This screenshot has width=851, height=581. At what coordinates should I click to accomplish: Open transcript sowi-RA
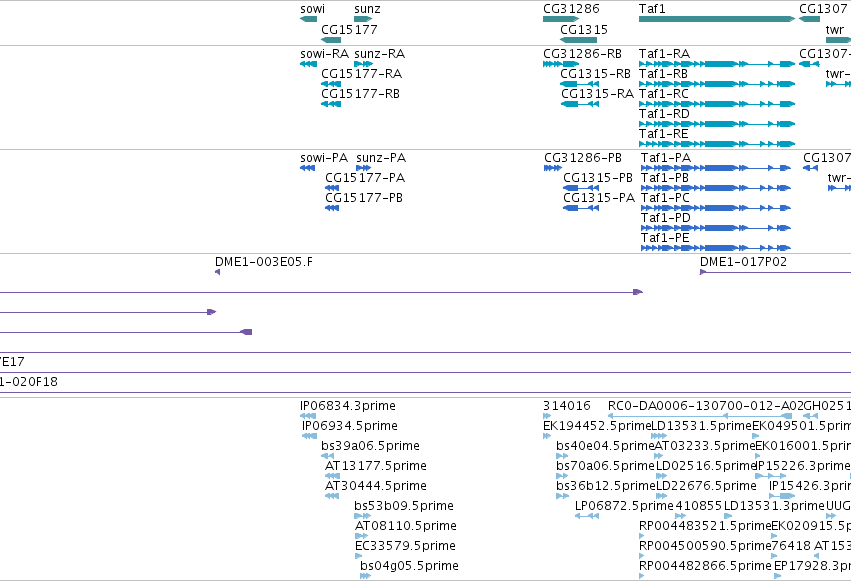click(308, 64)
